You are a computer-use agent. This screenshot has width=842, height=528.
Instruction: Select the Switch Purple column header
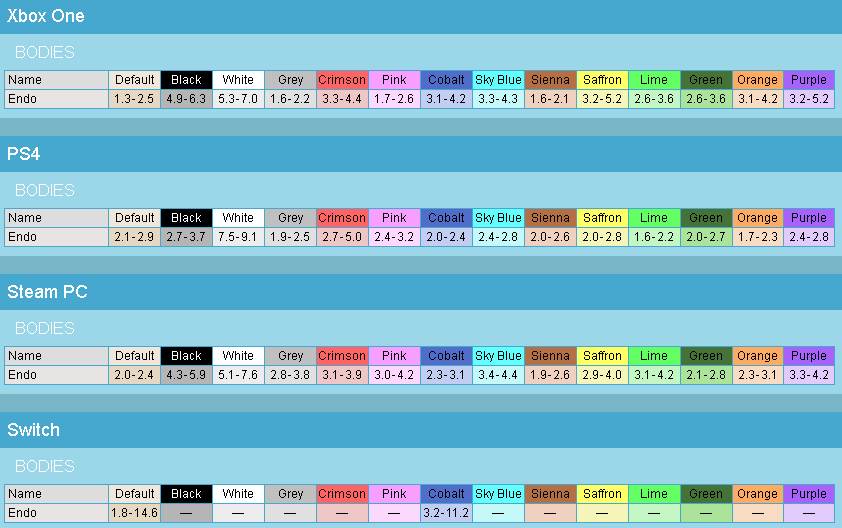tap(809, 494)
